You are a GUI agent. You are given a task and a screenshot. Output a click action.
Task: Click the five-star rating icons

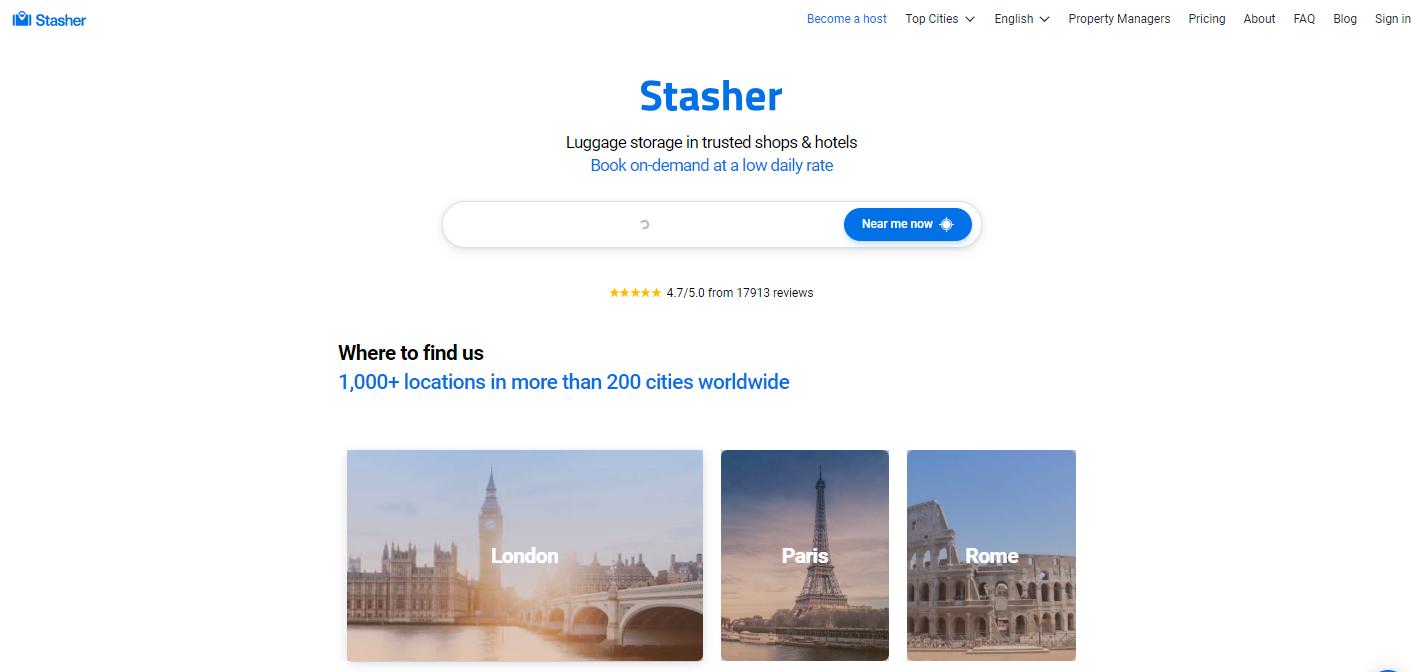coord(635,293)
